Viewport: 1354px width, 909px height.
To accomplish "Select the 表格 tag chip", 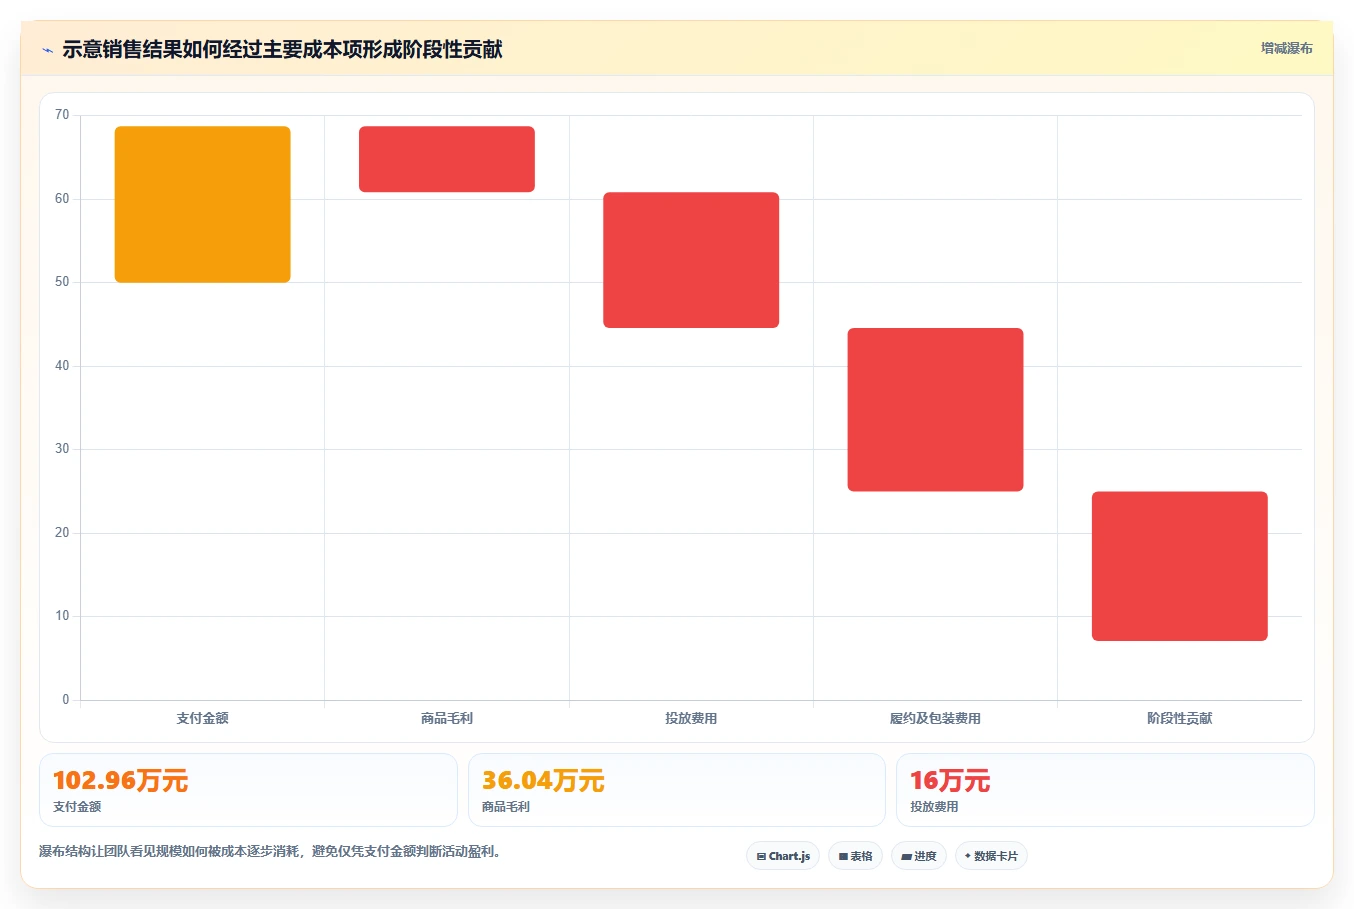I will (855, 856).
